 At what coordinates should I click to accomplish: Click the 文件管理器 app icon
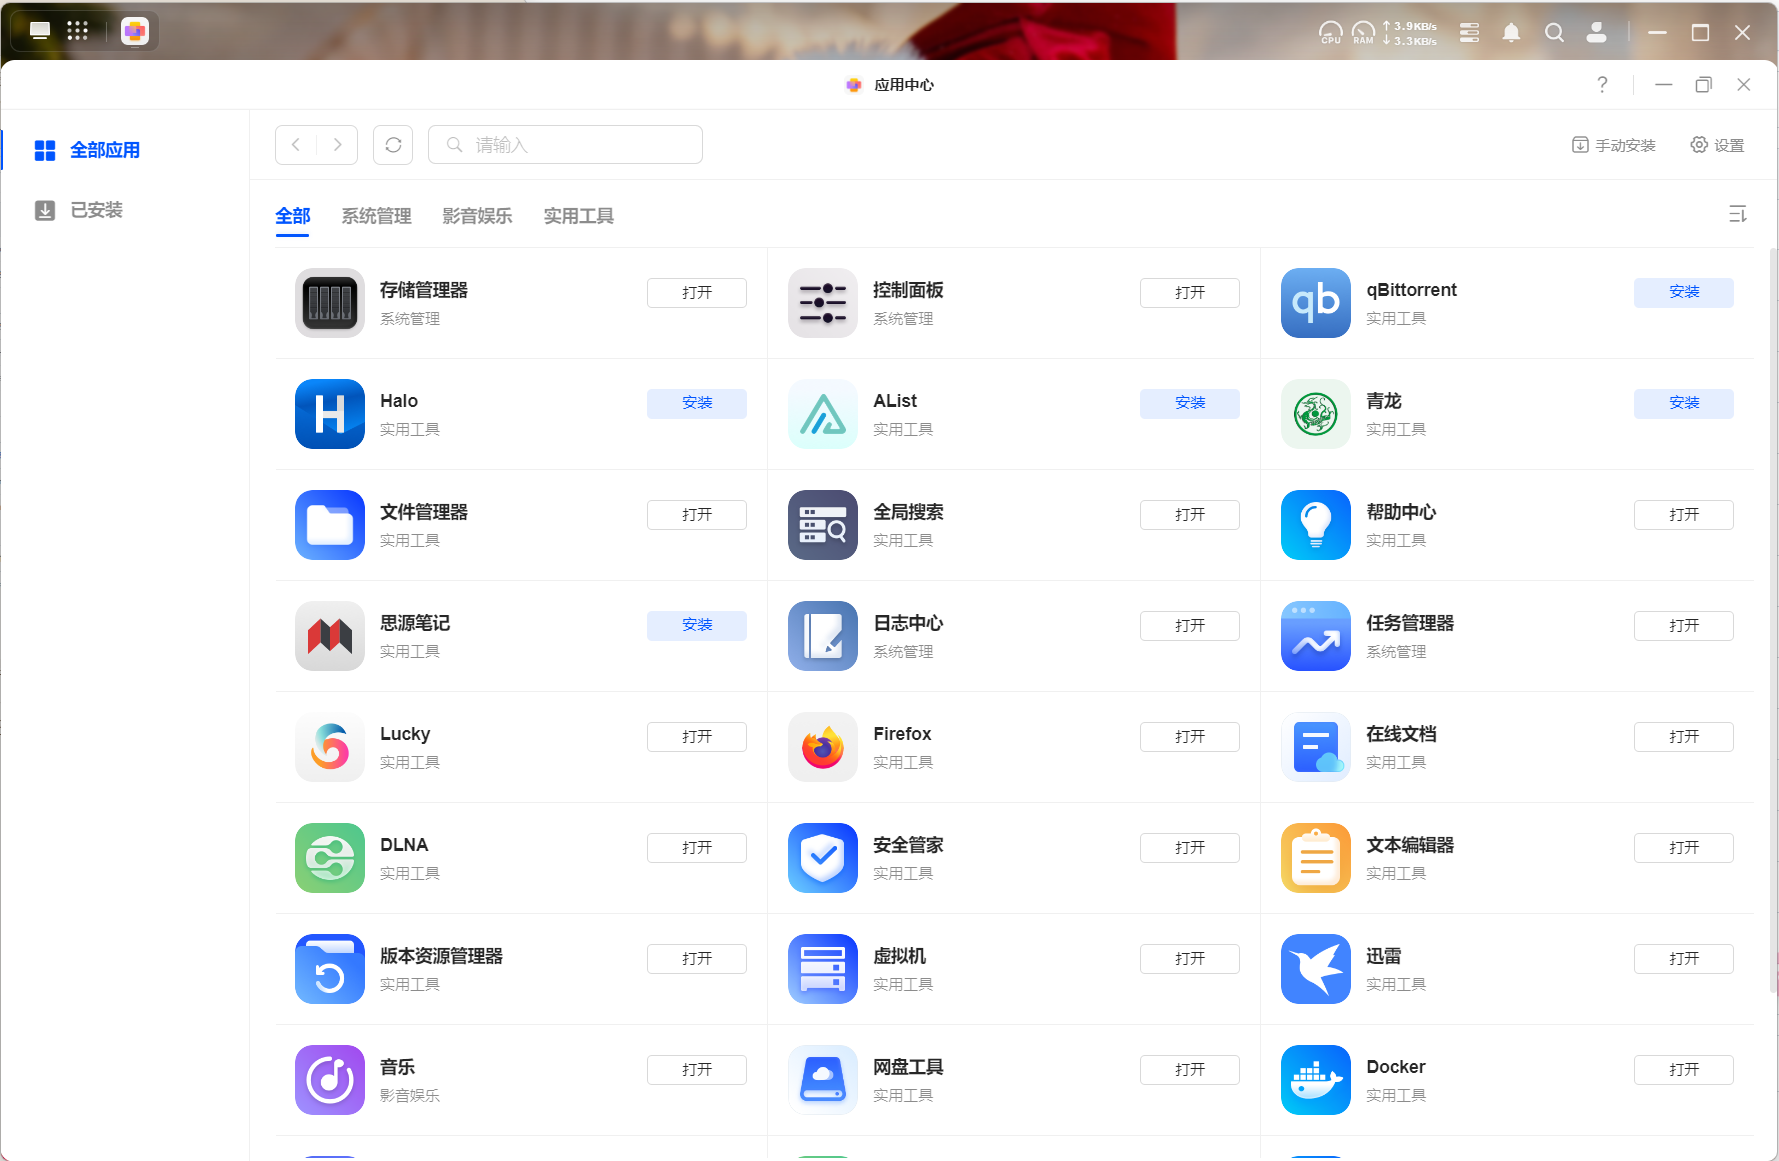330,525
